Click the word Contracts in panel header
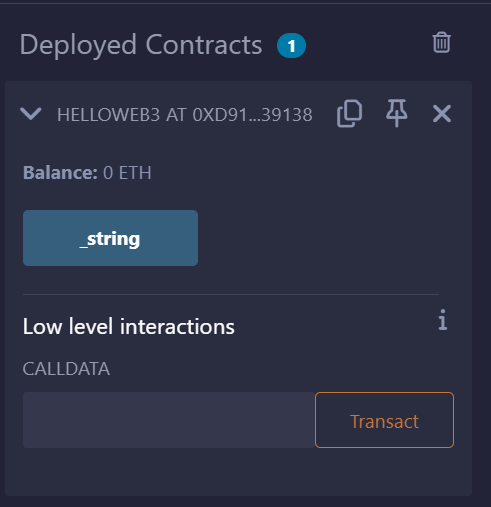This screenshot has height=507, width=491. click(204, 45)
